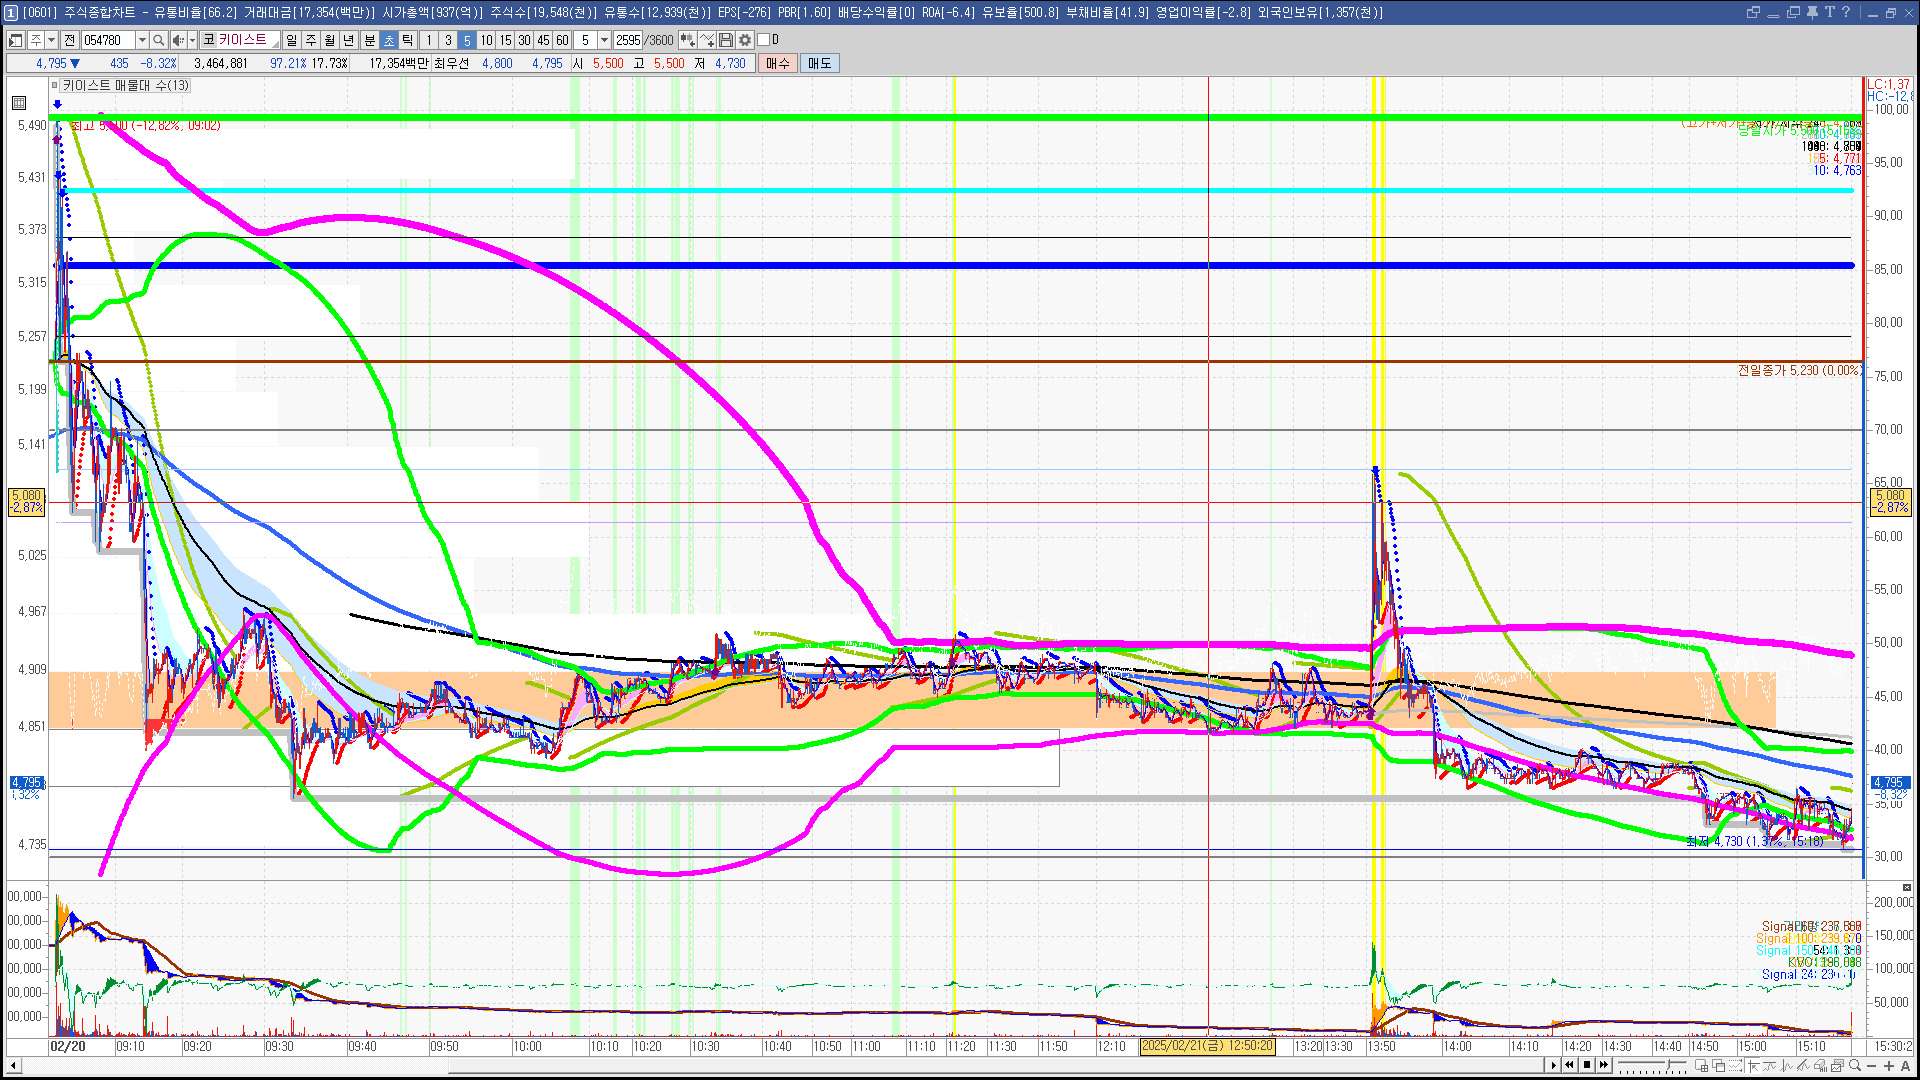Select the 10 interval button
Image resolution: width=1920 pixels, height=1080 pixels.
[x=486, y=40]
